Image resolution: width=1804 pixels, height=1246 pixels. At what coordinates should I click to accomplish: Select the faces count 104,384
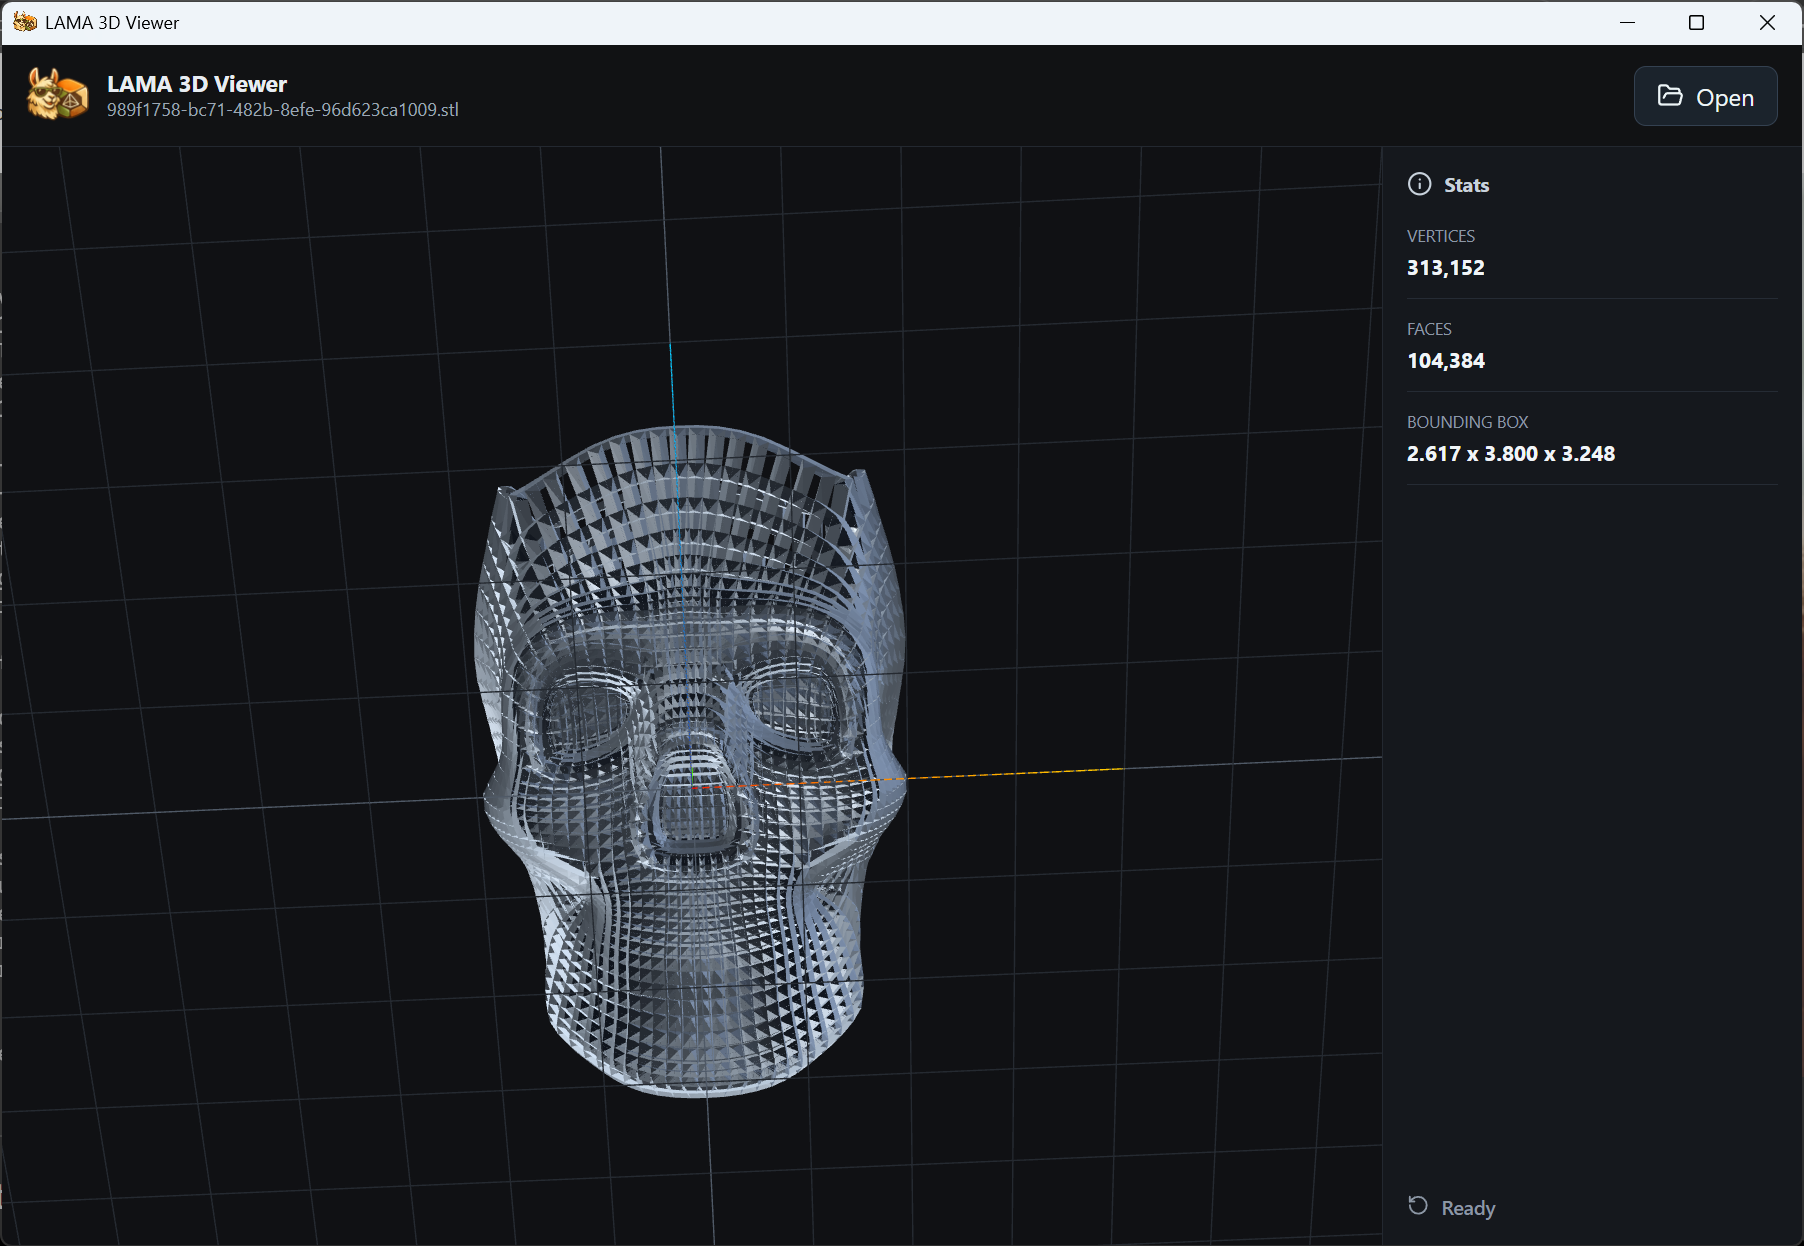(x=1446, y=361)
